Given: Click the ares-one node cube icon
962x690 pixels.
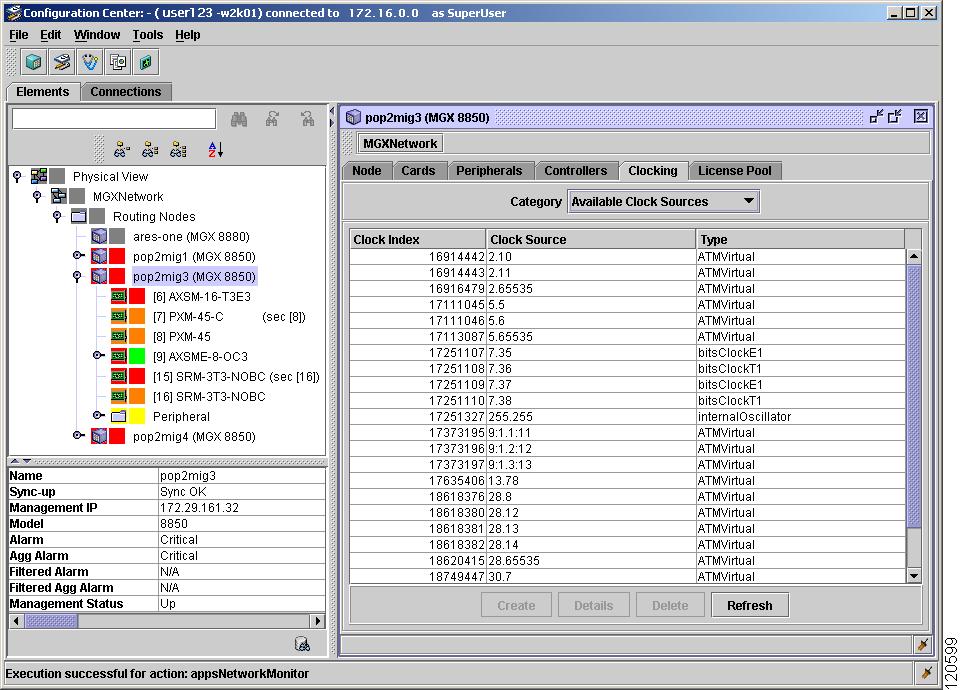Looking at the screenshot, I should [99, 236].
